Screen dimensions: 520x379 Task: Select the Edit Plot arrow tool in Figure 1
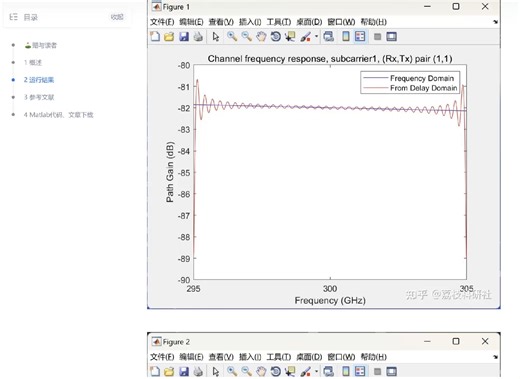[216, 36]
